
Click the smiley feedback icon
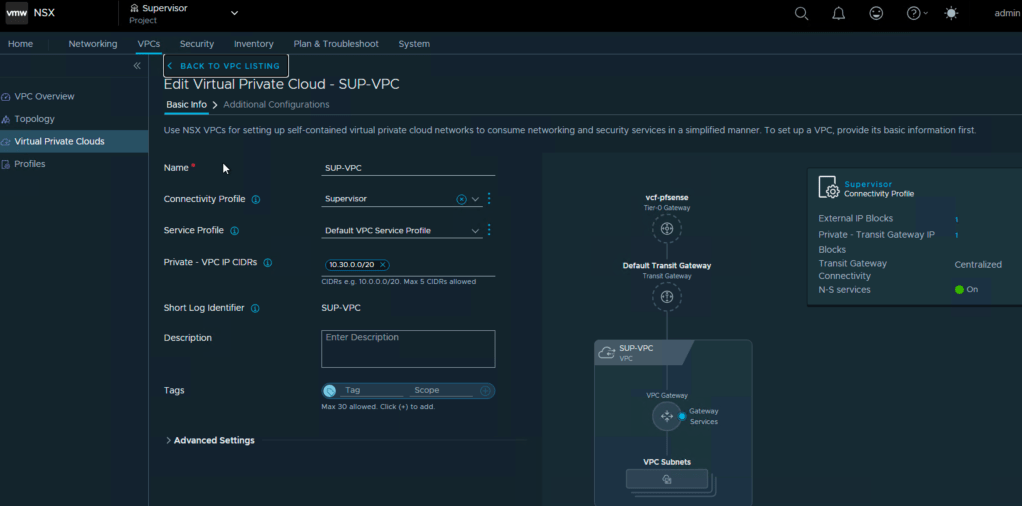click(x=876, y=13)
